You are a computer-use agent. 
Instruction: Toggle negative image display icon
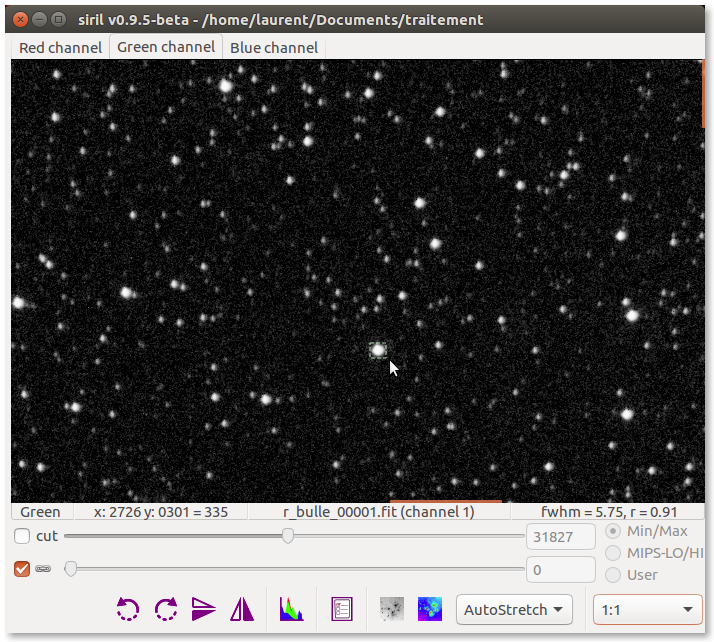tap(392, 609)
